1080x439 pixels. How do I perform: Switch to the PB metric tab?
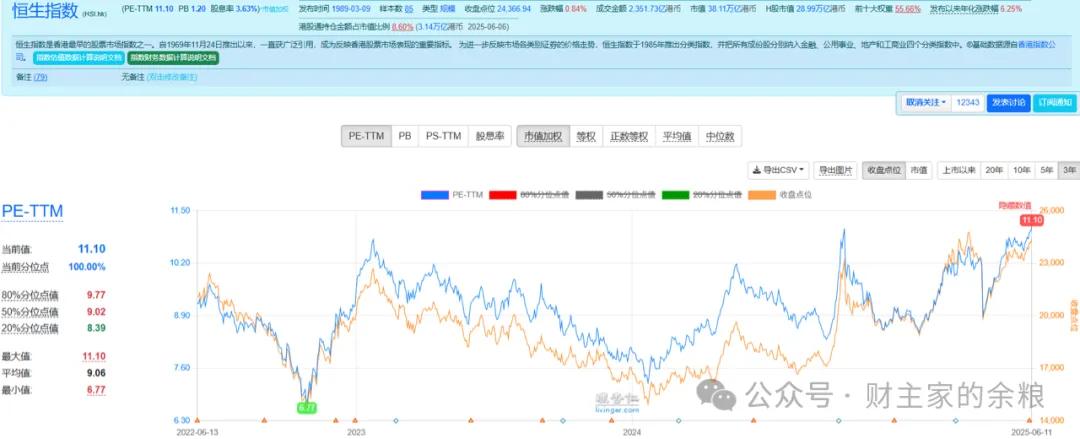[x=405, y=136]
